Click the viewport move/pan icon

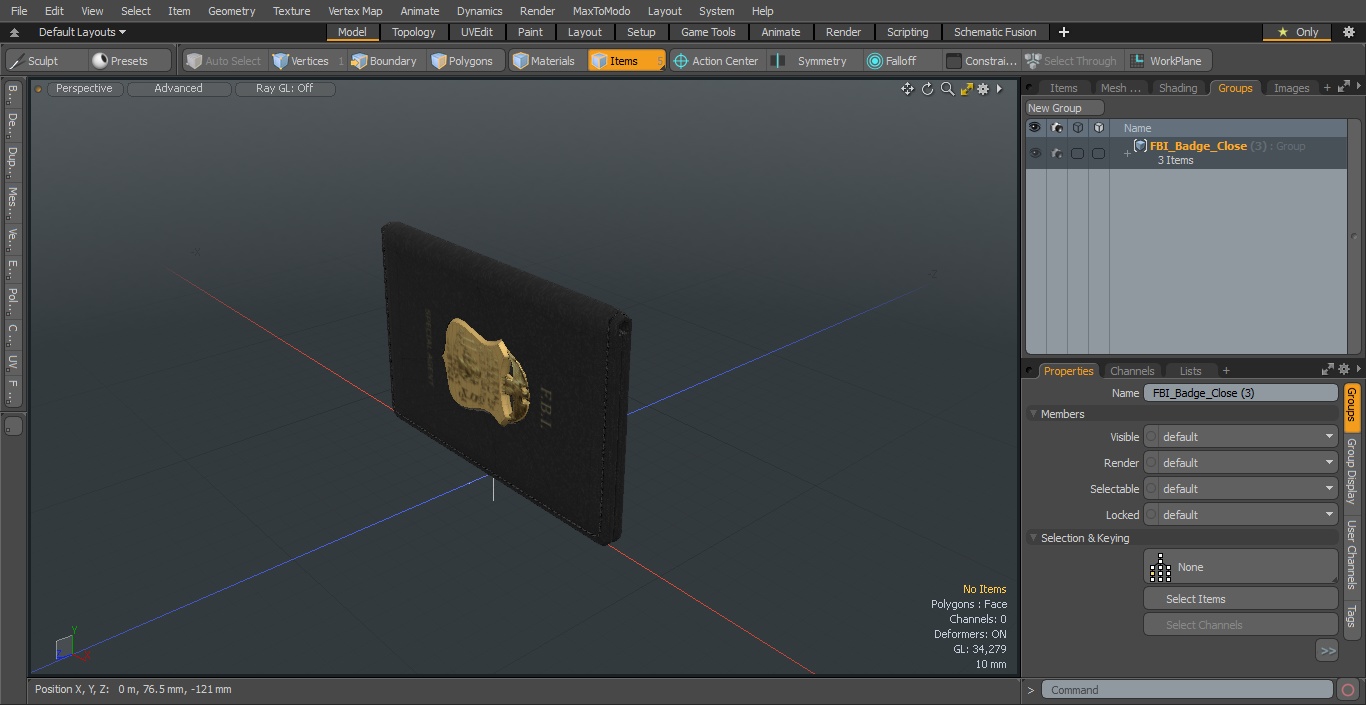(x=907, y=89)
